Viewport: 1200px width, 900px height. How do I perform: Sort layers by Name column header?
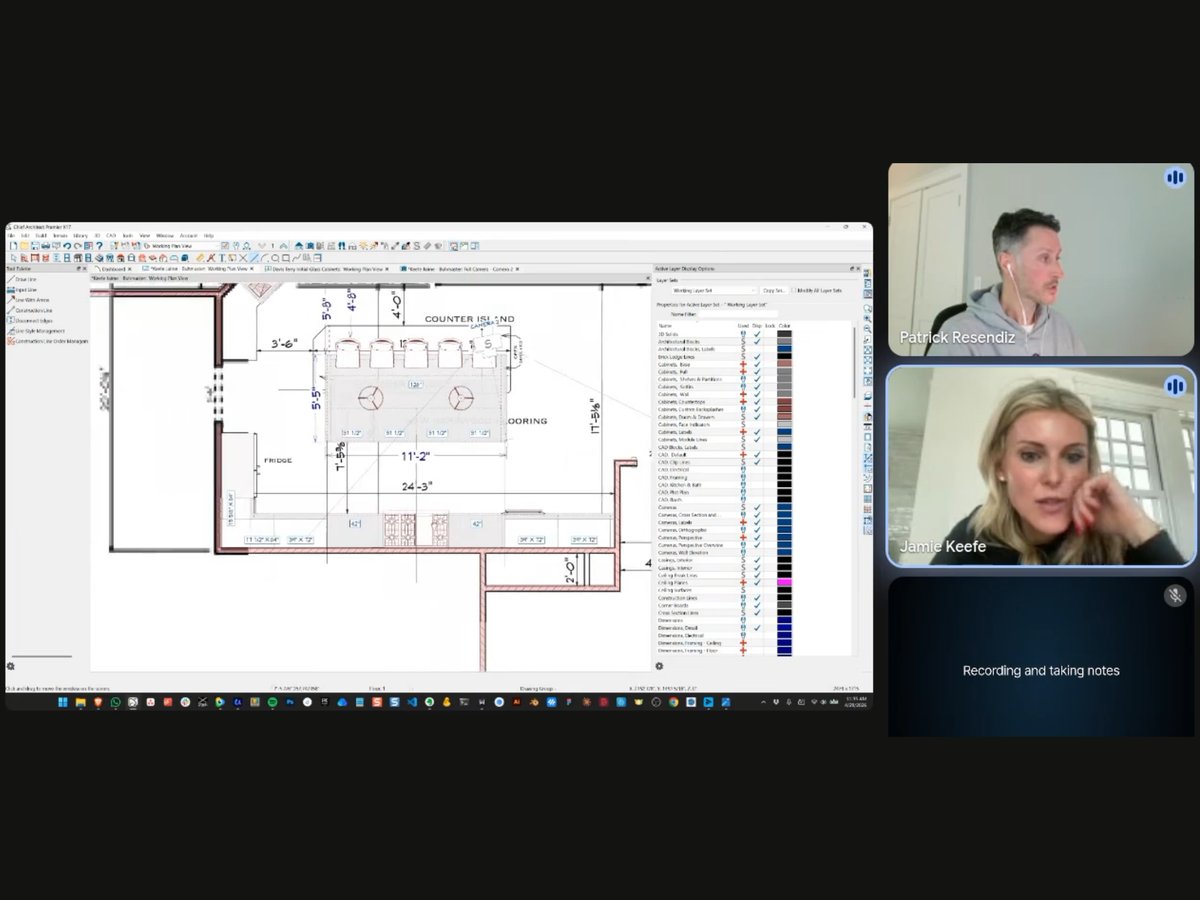663,326
